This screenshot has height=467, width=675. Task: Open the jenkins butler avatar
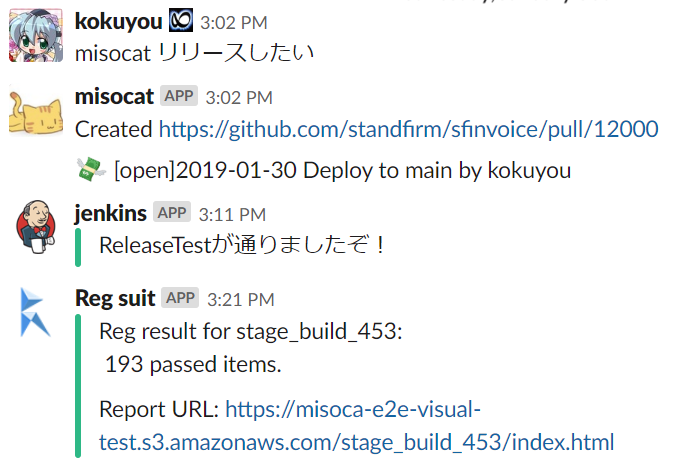[36, 227]
